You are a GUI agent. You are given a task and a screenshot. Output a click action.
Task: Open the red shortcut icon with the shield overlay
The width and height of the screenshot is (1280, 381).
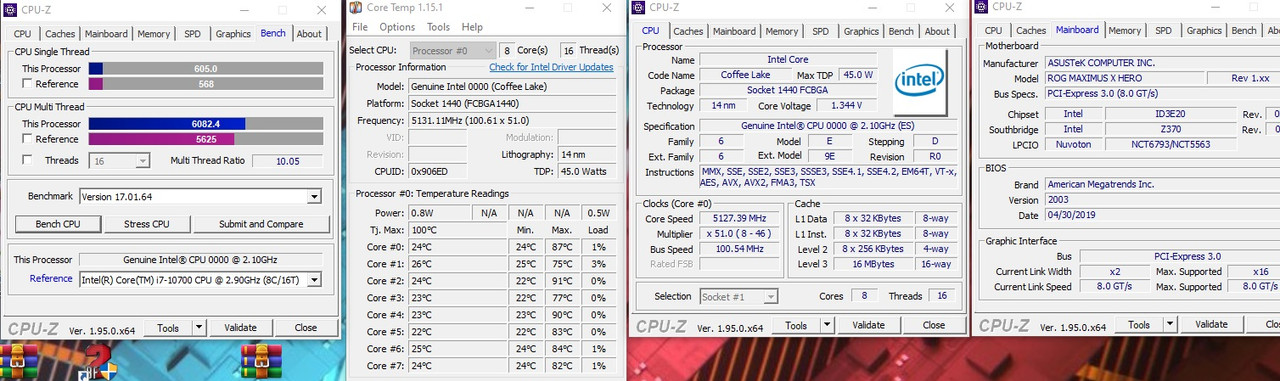[97, 363]
